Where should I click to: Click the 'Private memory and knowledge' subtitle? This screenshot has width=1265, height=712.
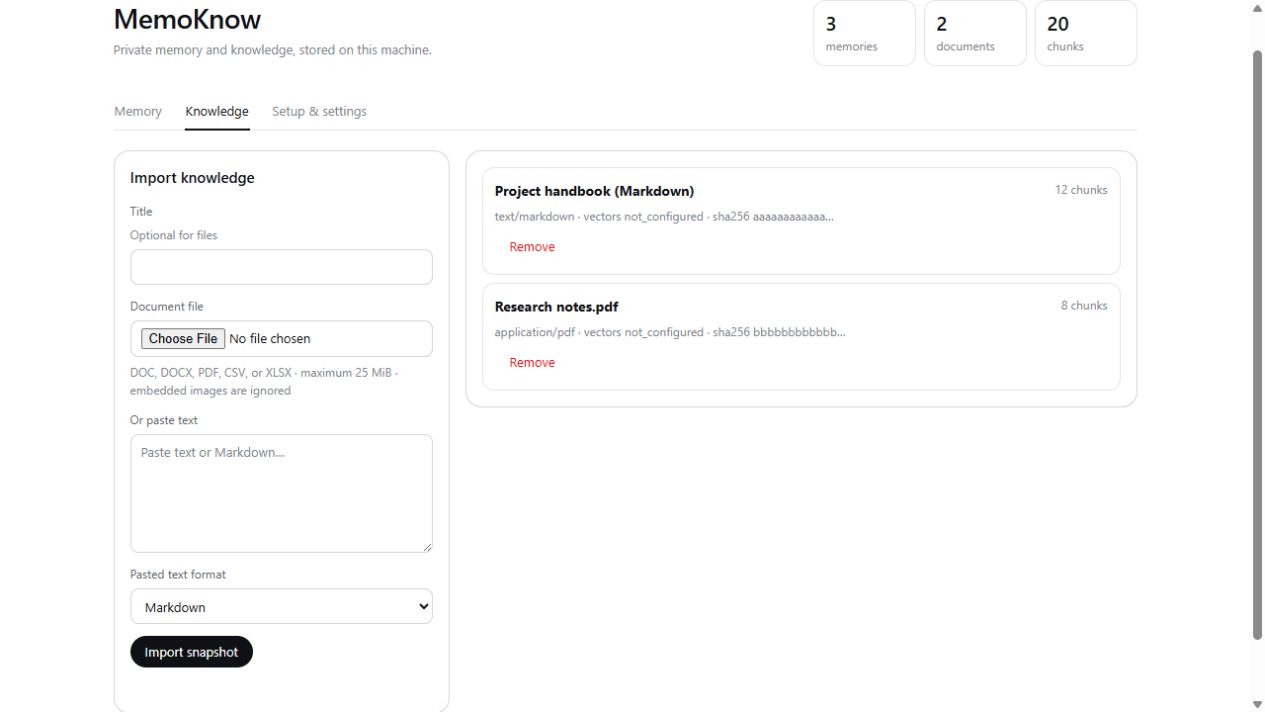point(272,50)
